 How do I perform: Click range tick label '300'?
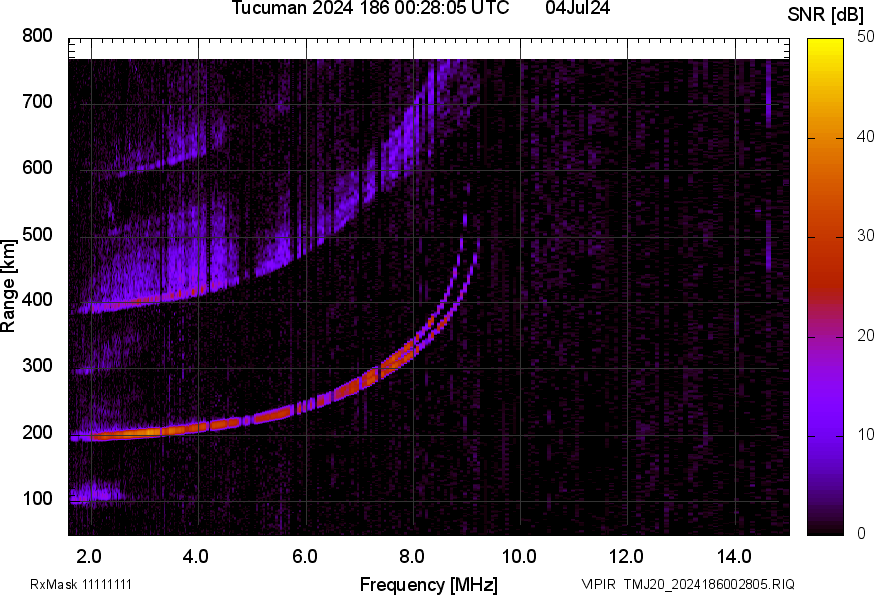(x=37, y=366)
